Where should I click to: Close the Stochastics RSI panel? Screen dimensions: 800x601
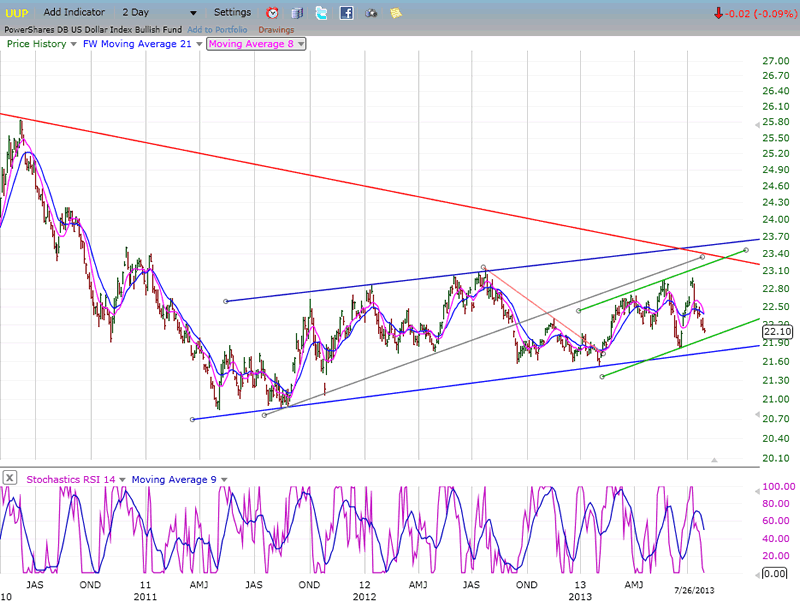tap(9, 478)
